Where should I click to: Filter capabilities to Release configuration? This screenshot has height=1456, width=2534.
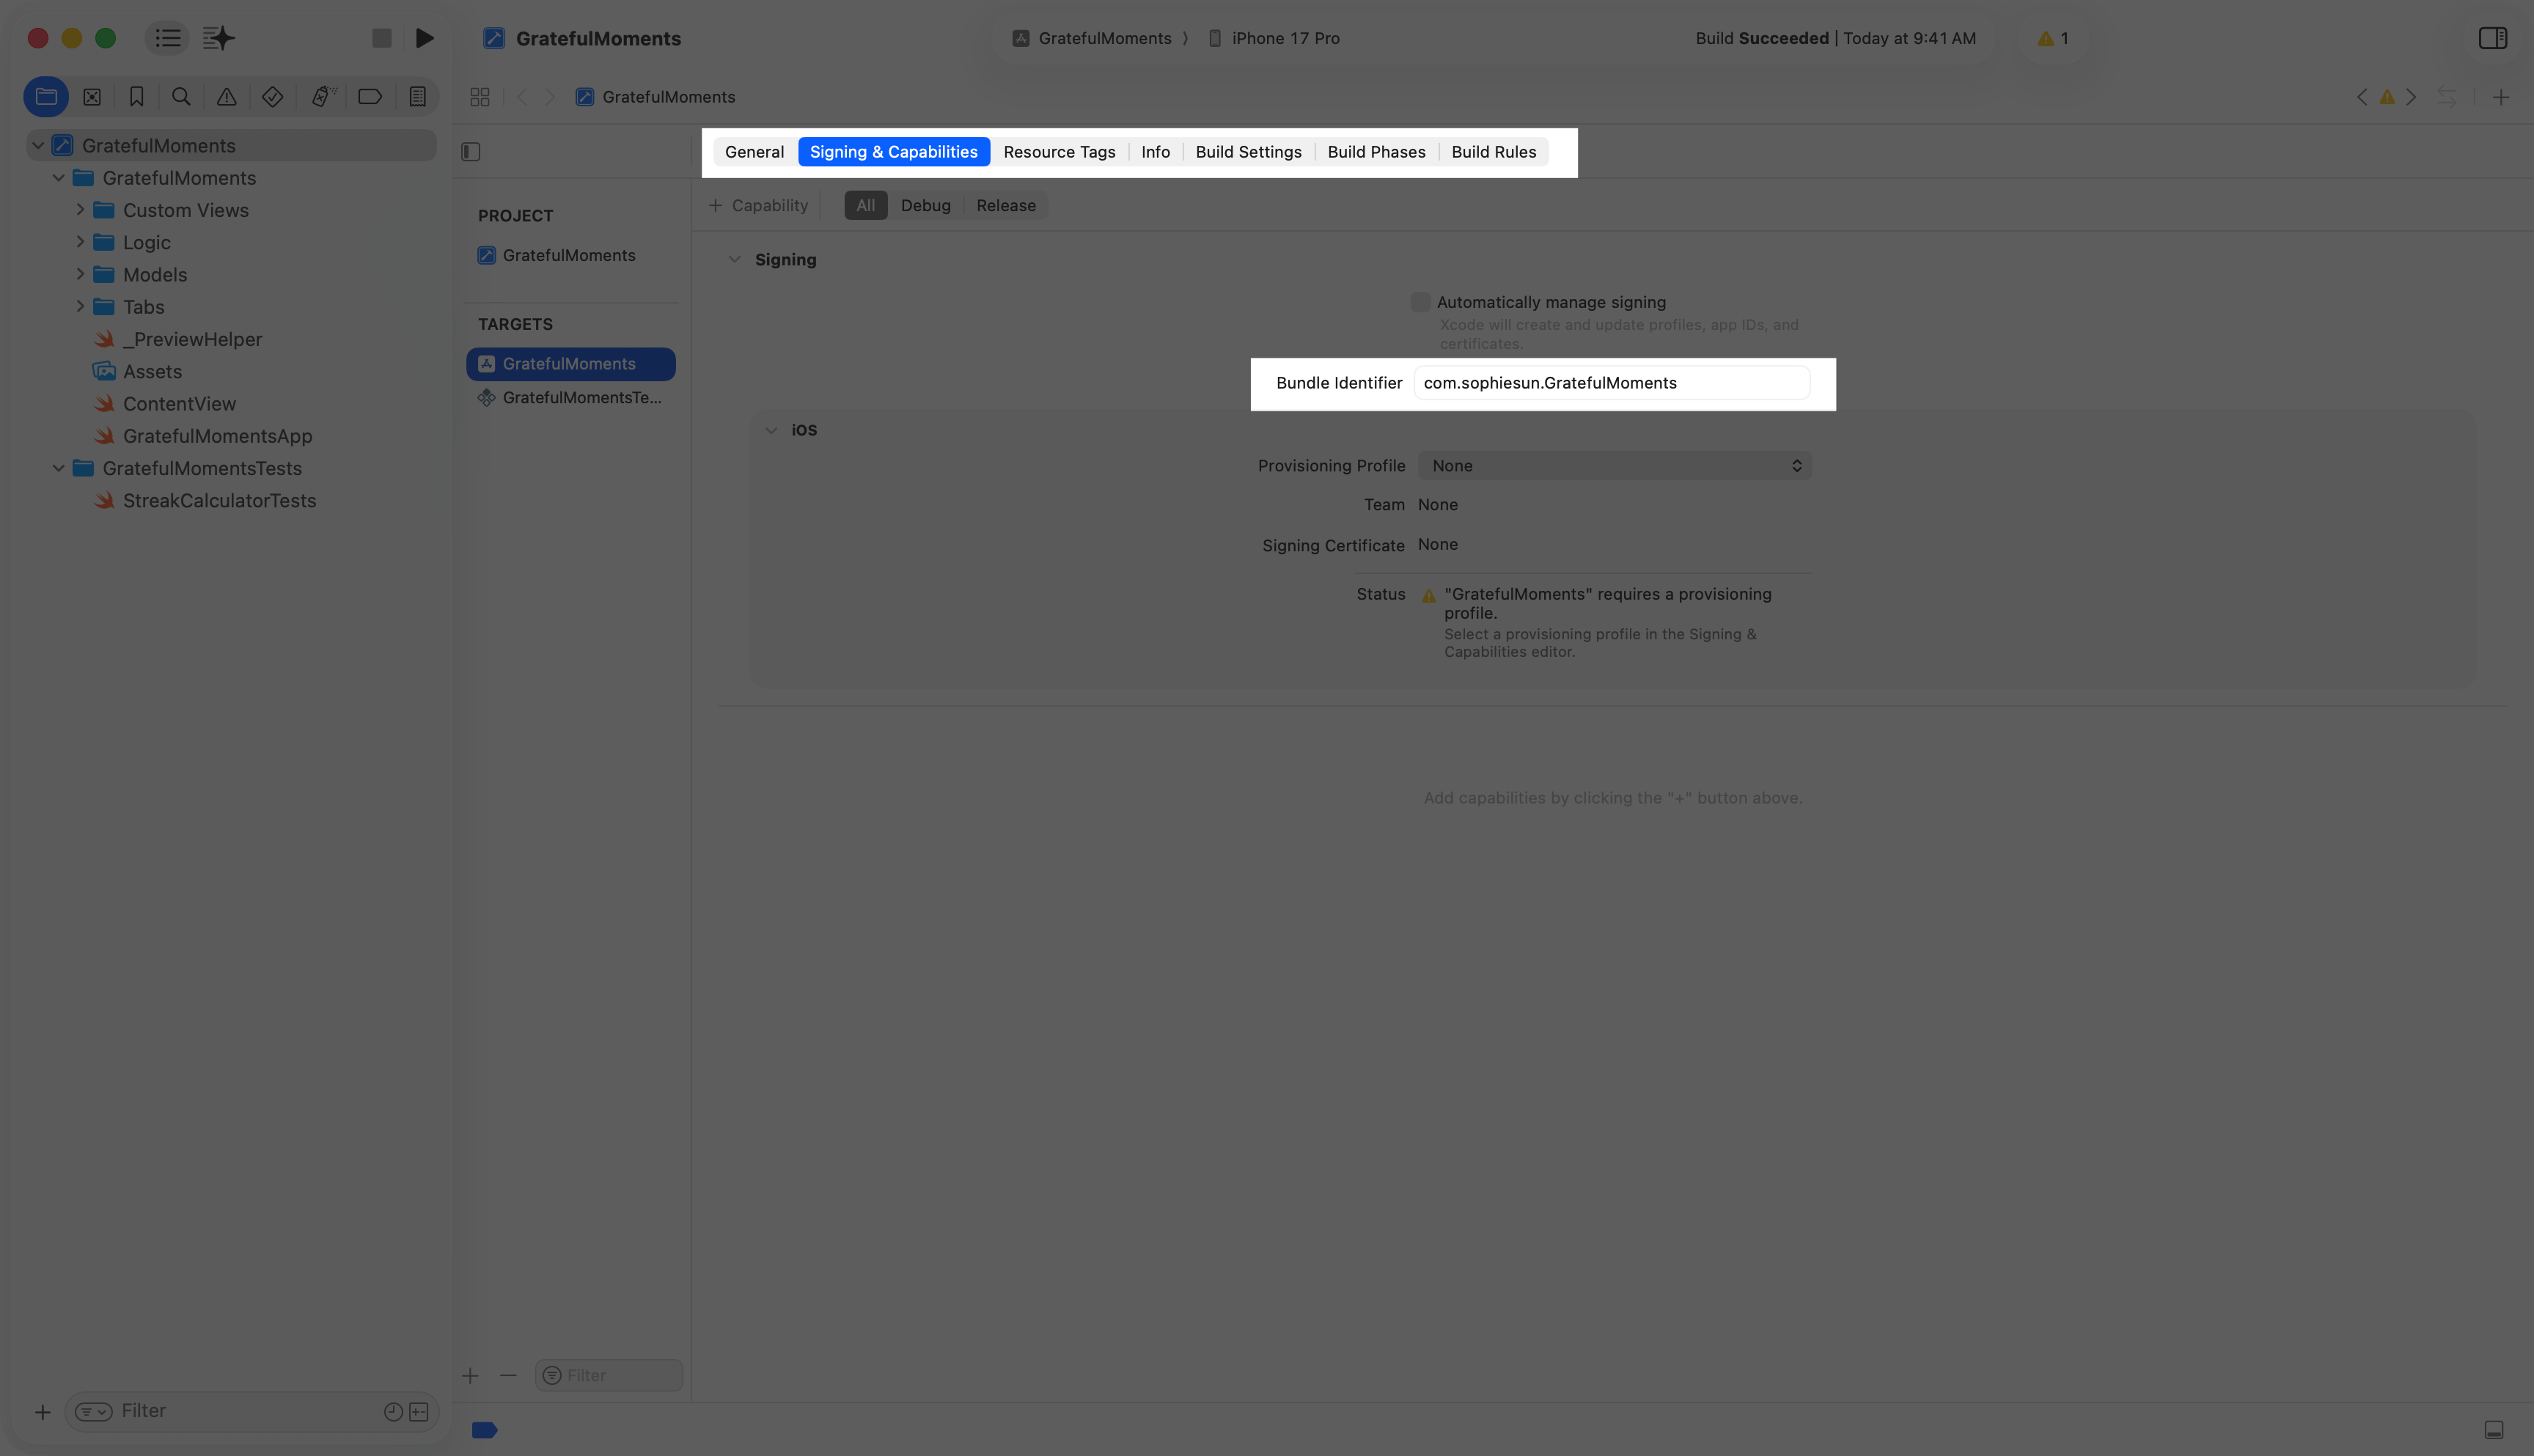tap(1005, 206)
